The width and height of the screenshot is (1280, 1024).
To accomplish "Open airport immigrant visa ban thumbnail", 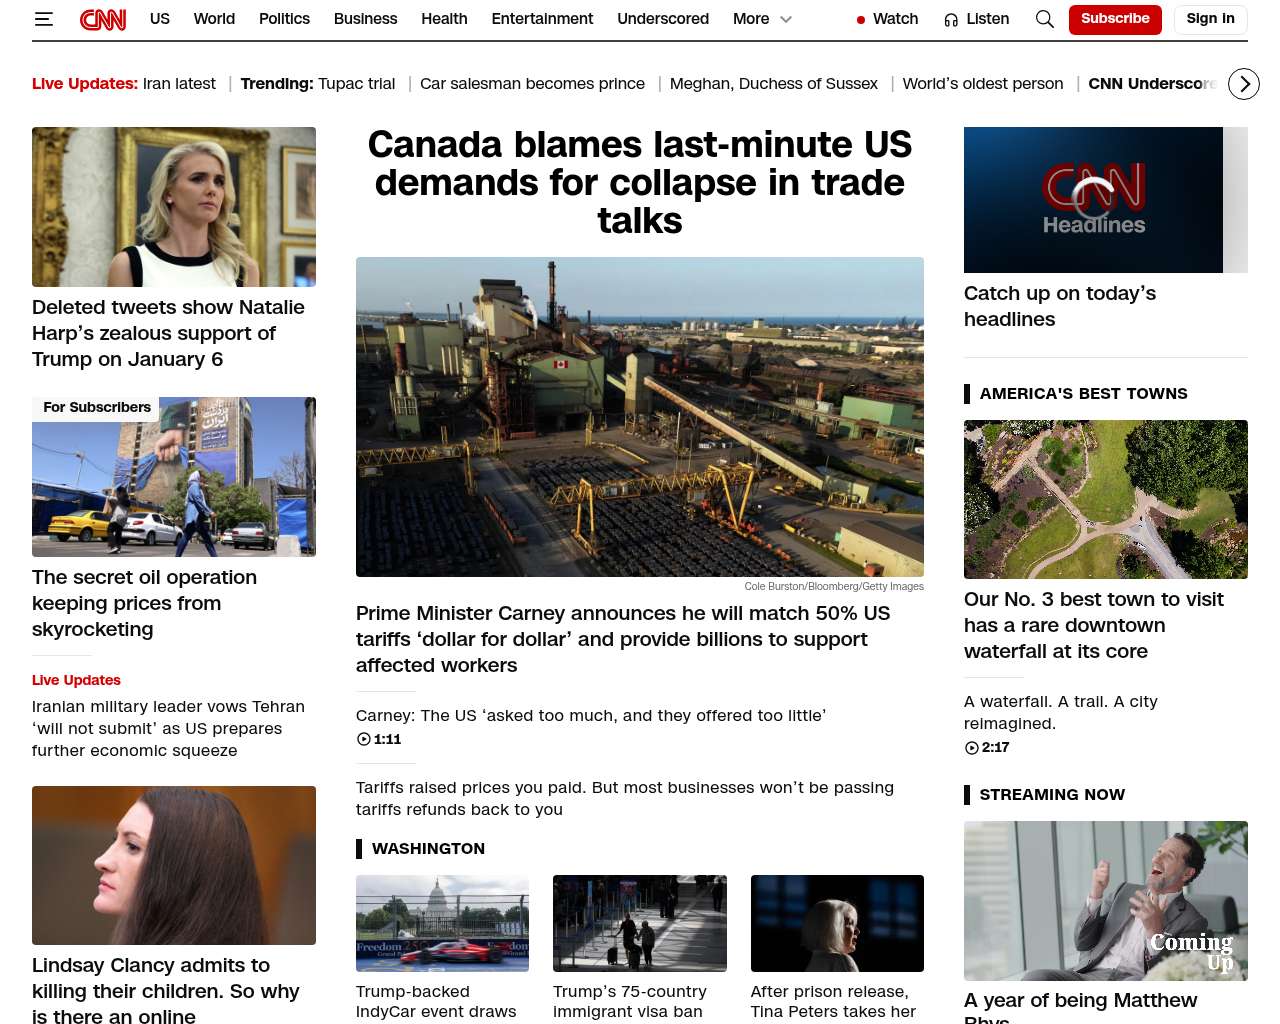I will pos(640,923).
